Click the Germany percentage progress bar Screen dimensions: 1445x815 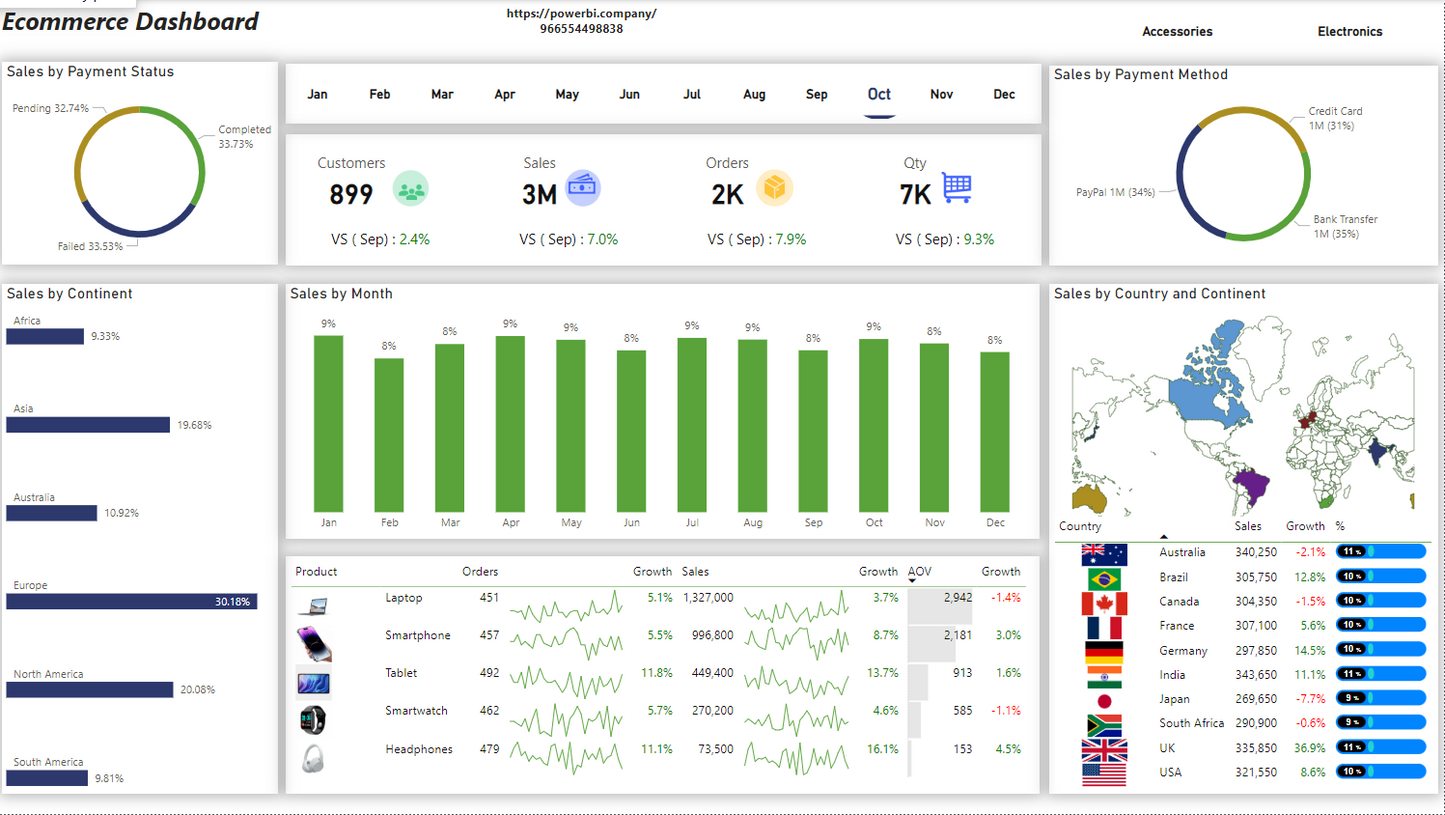pyautogui.click(x=1380, y=650)
